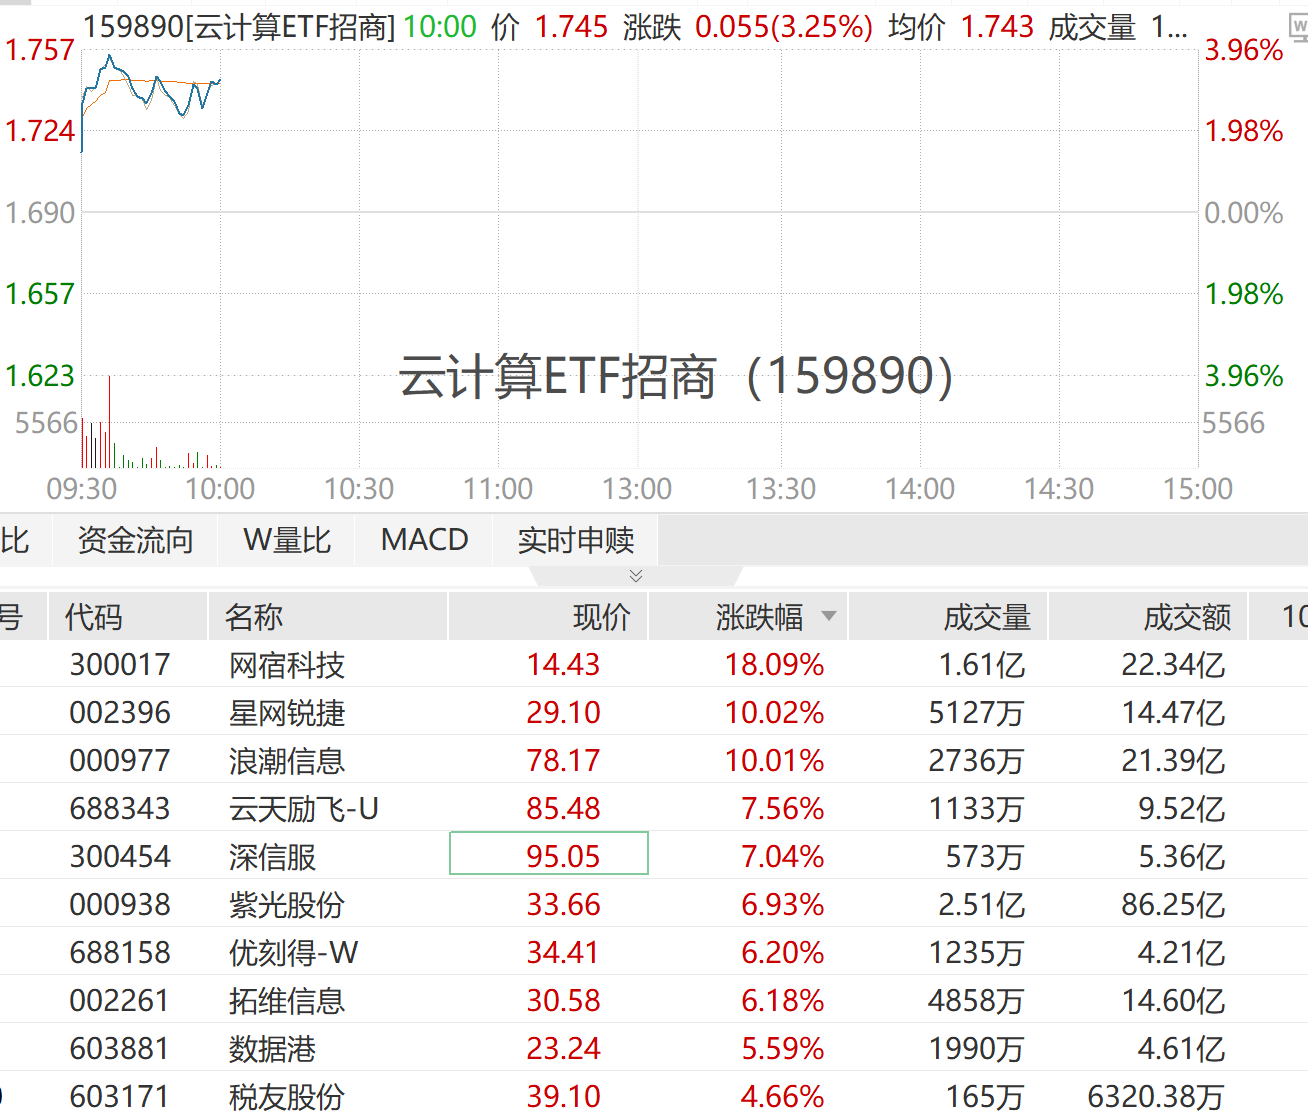Image resolution: width=1308 pixels, height=1116 pixels.
Task: Select stock code 300017
Action: (x=120, y=665)
